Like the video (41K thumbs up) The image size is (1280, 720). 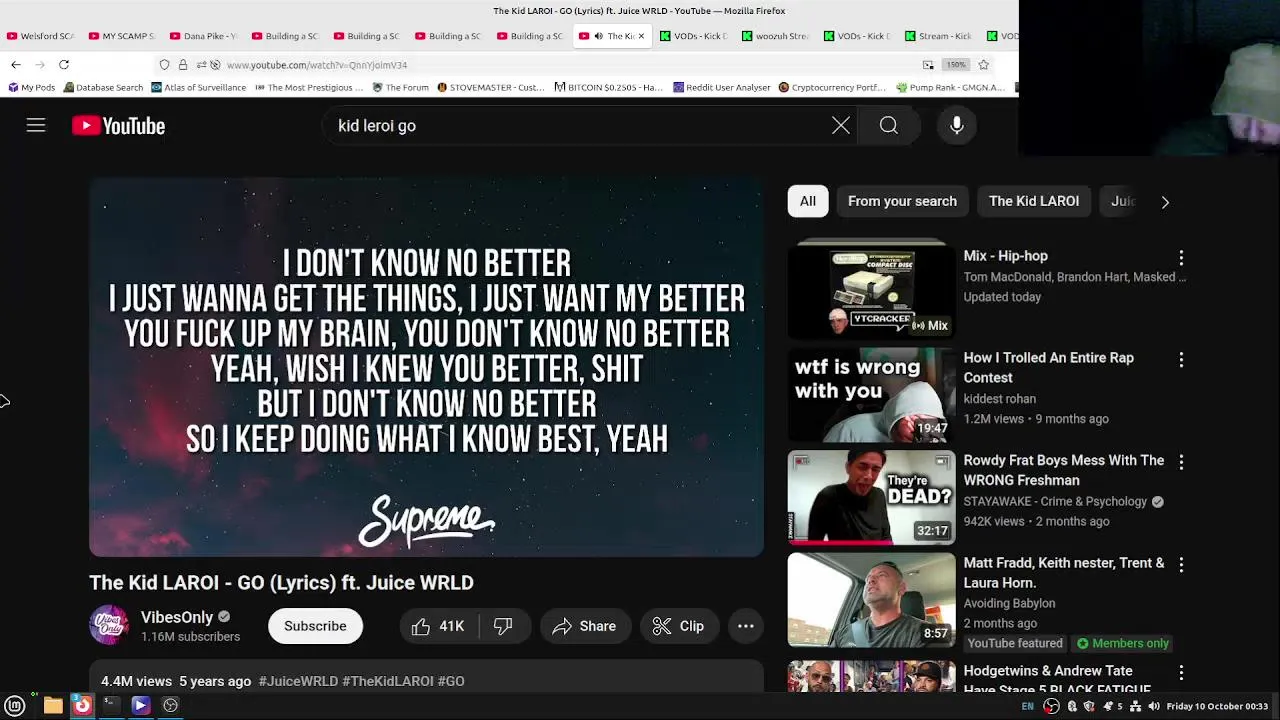[438, 626]
